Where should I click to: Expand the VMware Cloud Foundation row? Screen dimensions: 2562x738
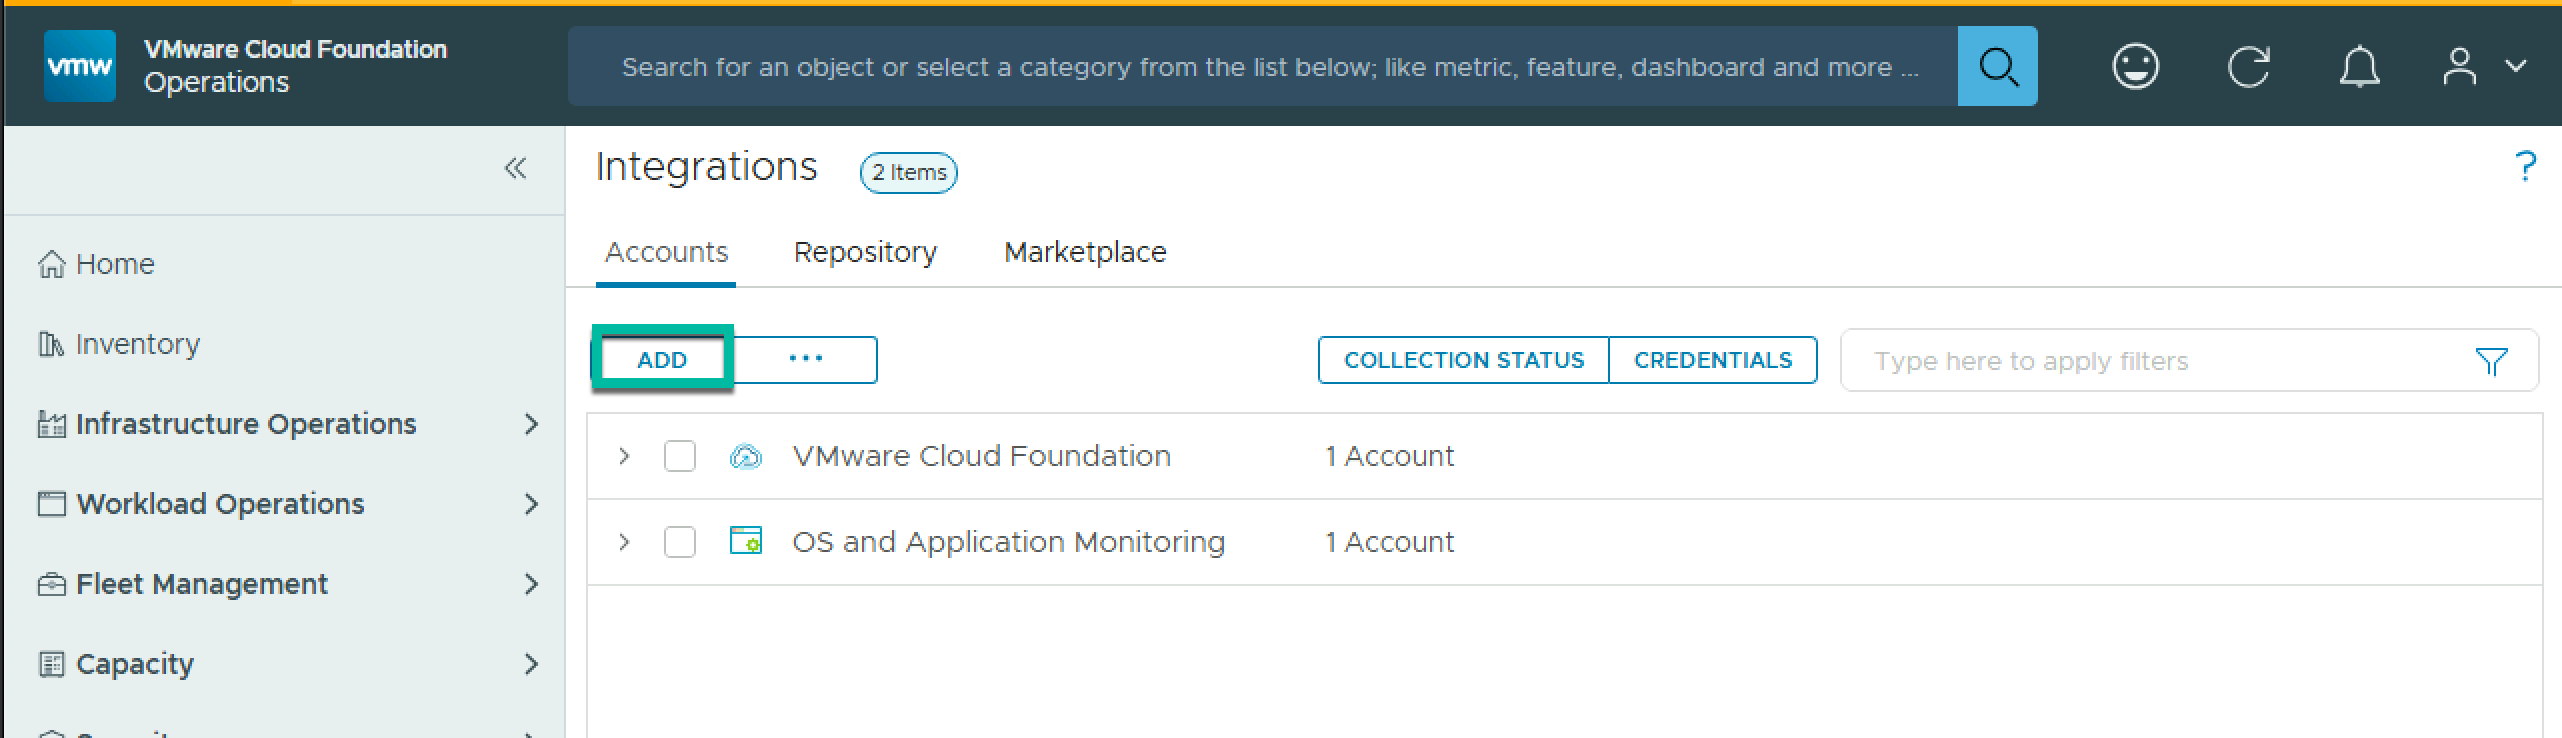coord(624,456)
